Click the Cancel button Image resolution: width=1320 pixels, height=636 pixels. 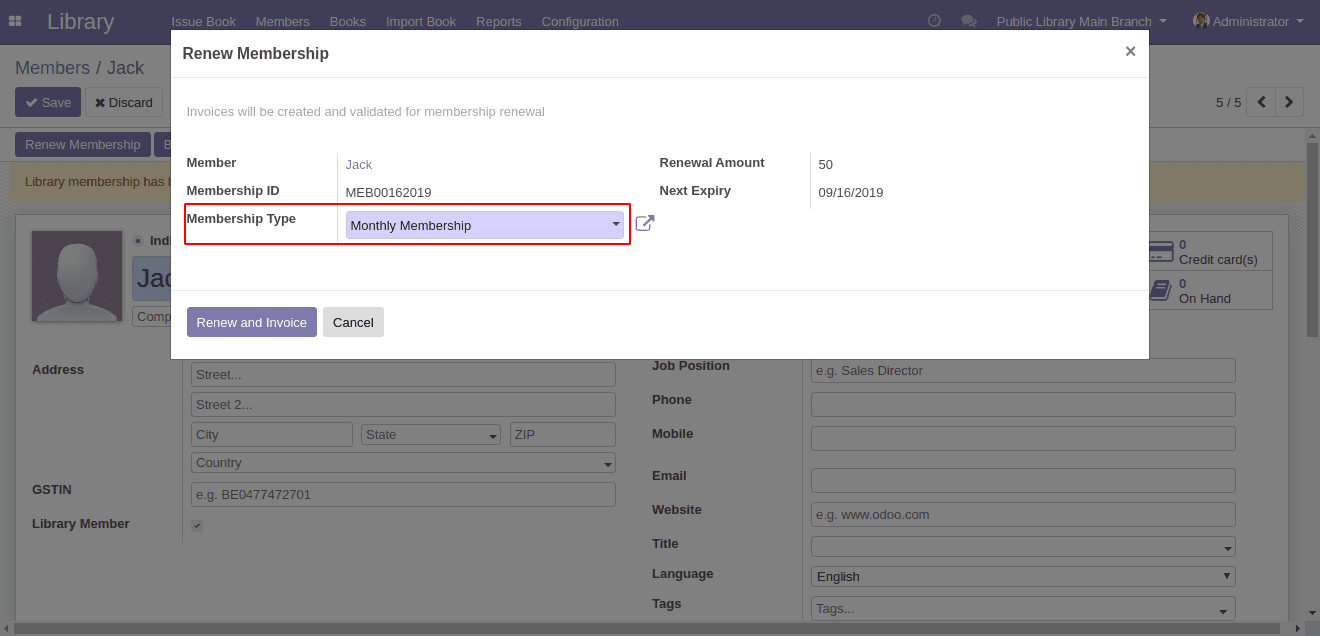(353, 322)
